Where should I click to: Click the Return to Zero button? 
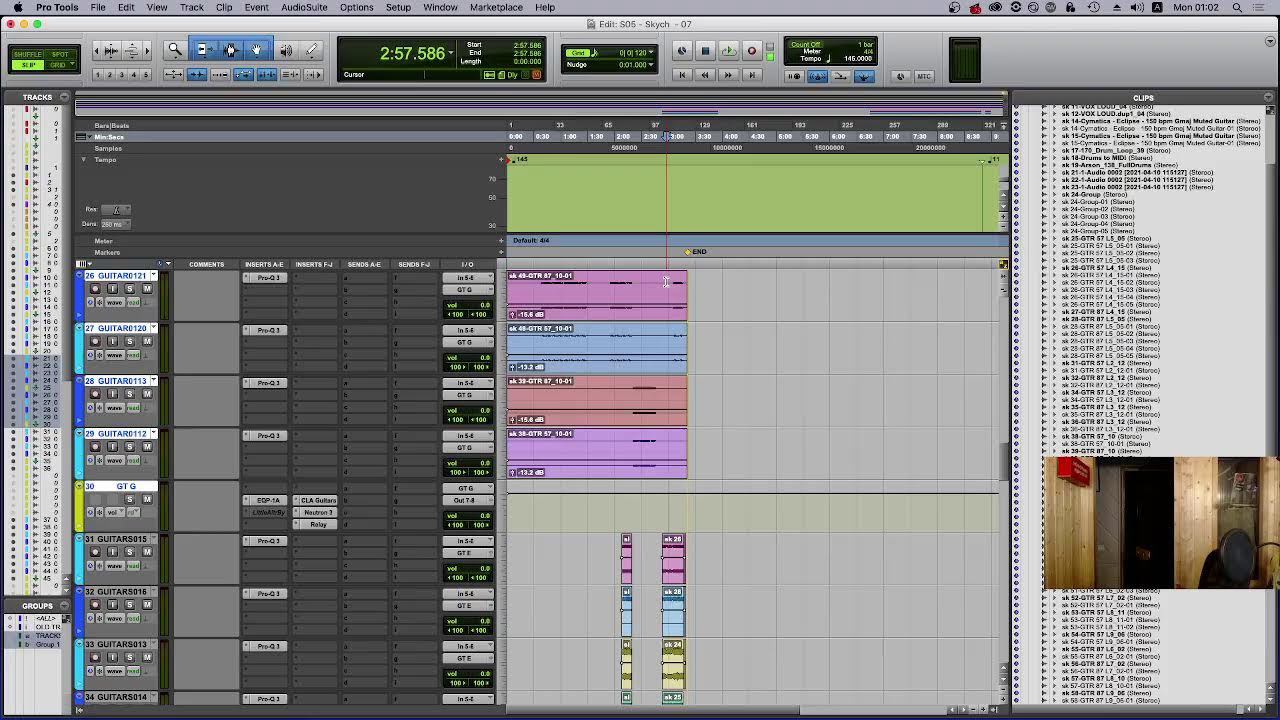coord(682,75)
